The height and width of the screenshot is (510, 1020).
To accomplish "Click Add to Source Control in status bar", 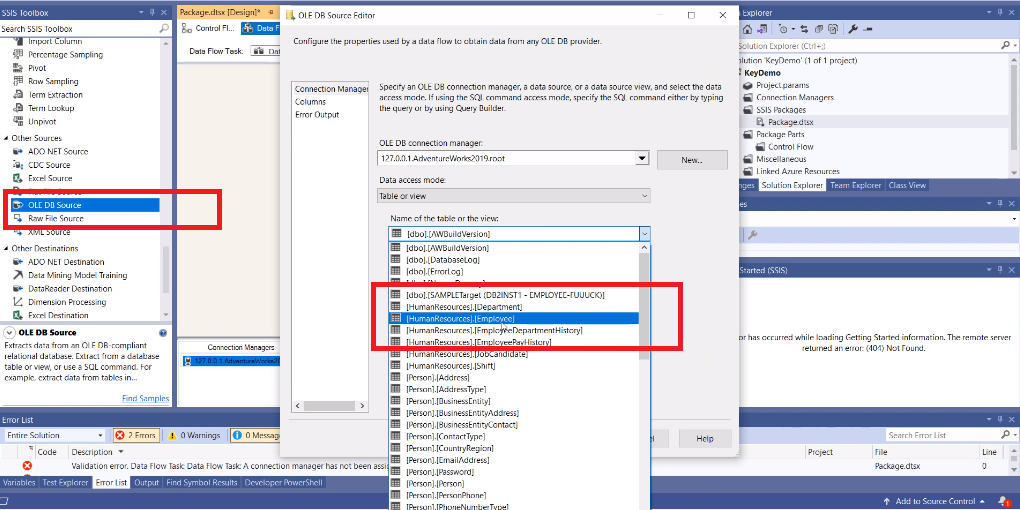I will point(935,501).
